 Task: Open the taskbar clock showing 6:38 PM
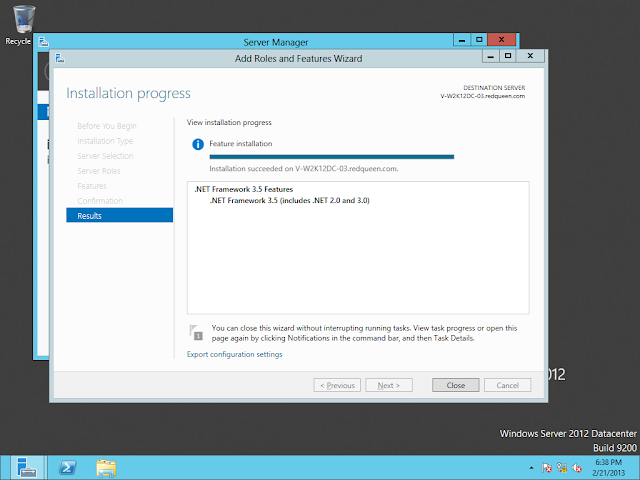pos(609,468)
